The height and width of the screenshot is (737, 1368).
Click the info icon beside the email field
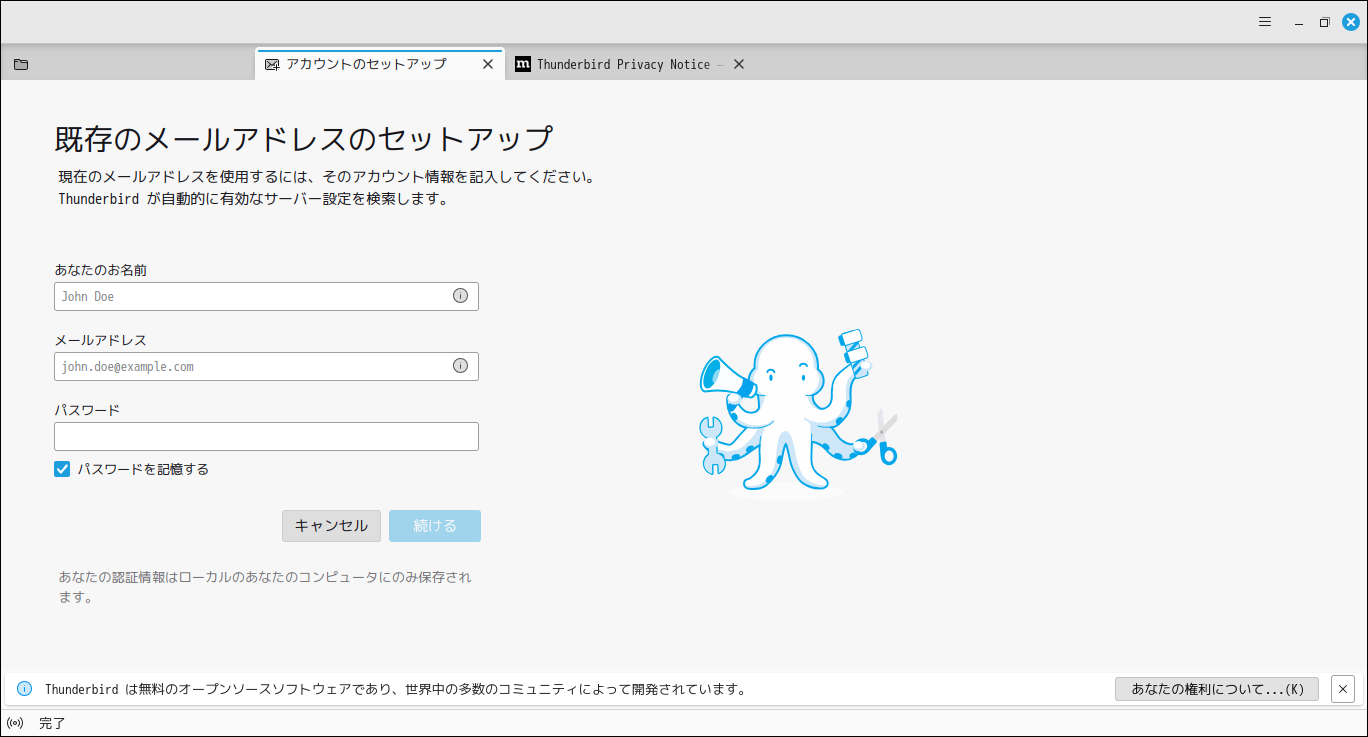click(x=461, y=366)
